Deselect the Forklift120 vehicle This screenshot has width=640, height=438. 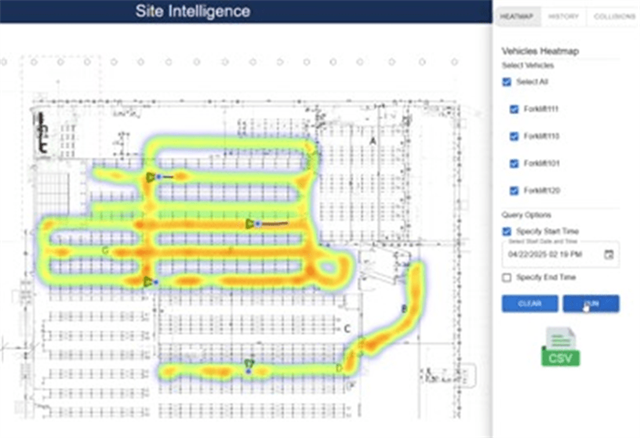[514, 190]
